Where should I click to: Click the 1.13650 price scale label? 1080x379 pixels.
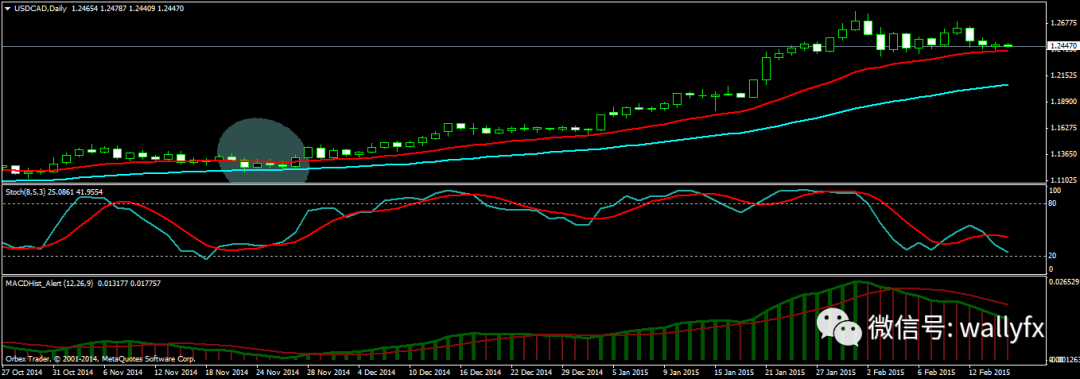[1063, 154]
